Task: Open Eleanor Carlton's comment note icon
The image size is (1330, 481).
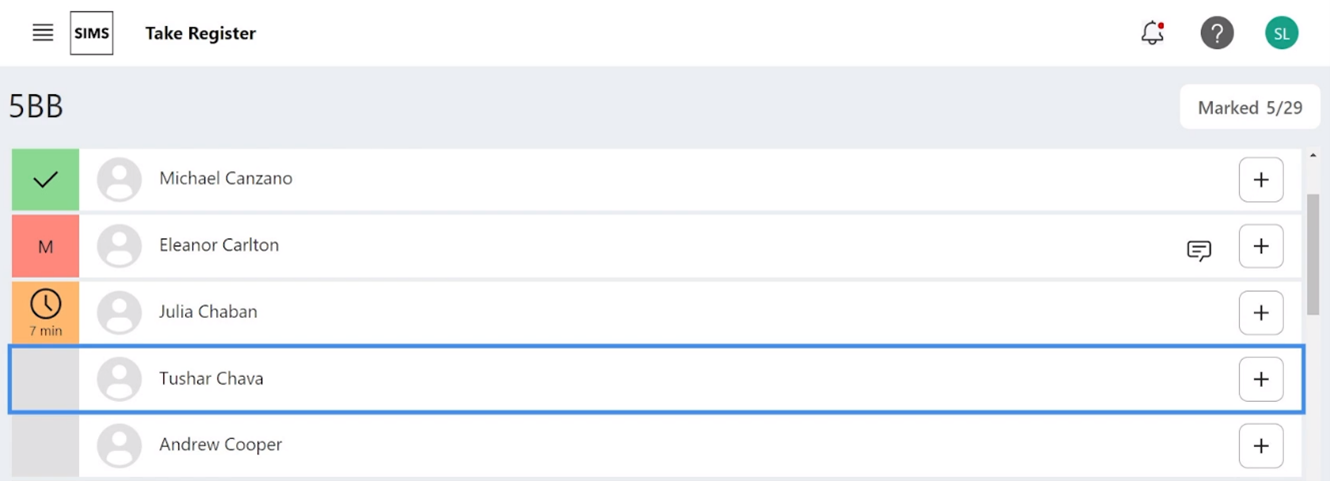Action: (1199, 250)
